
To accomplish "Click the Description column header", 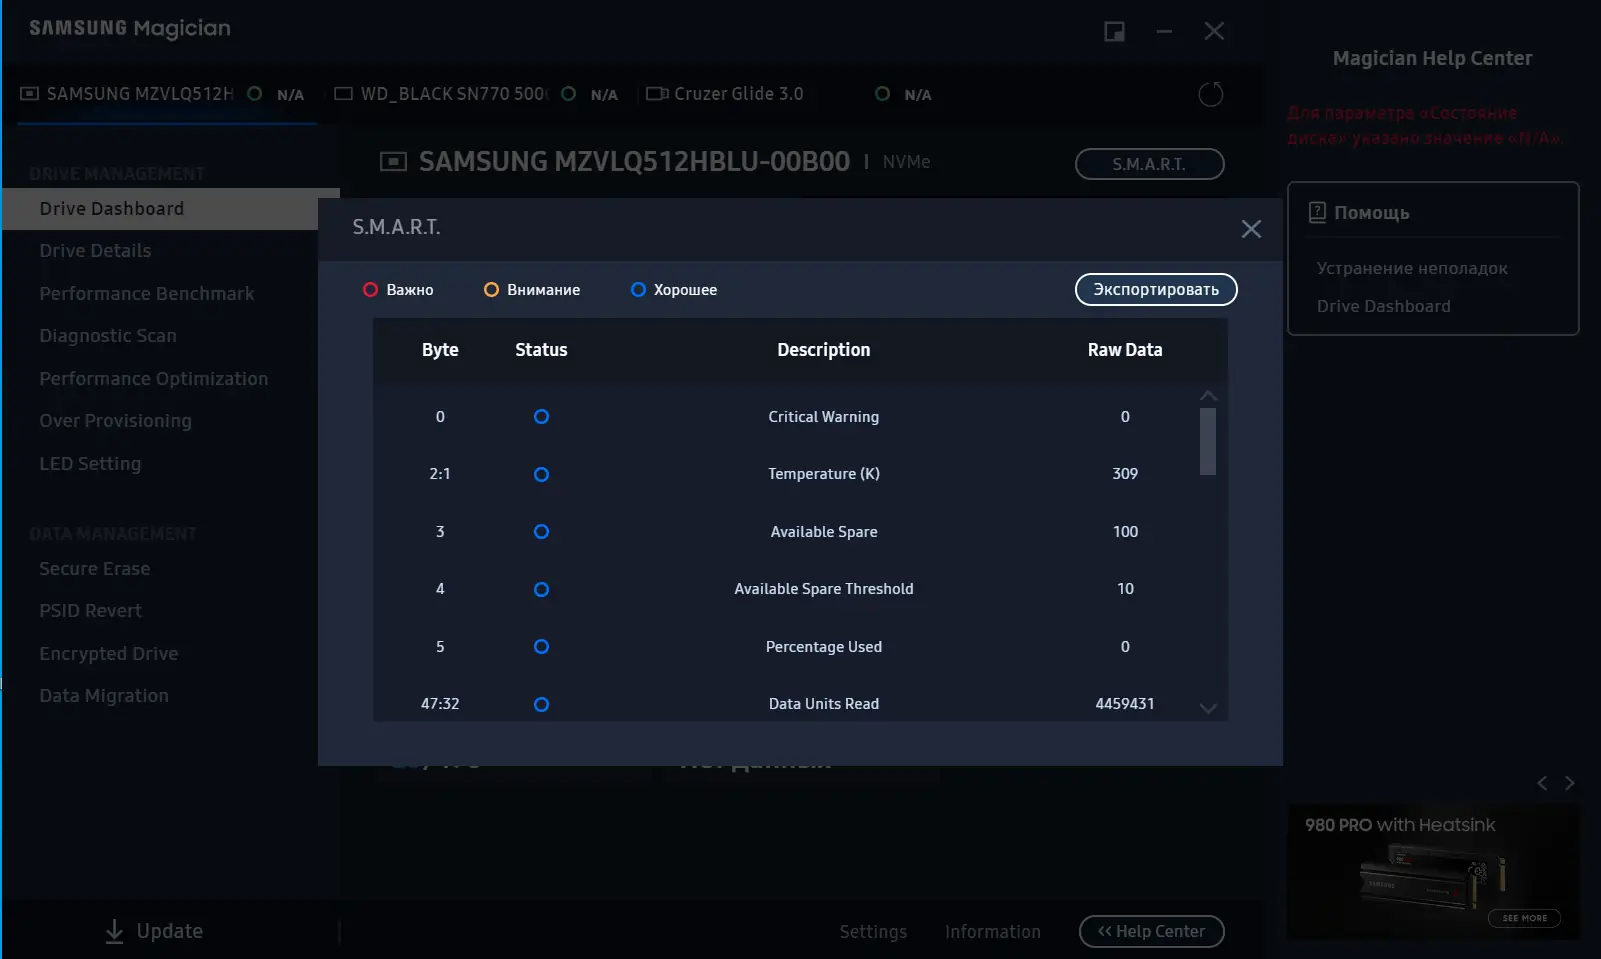I will coord(824,350).
